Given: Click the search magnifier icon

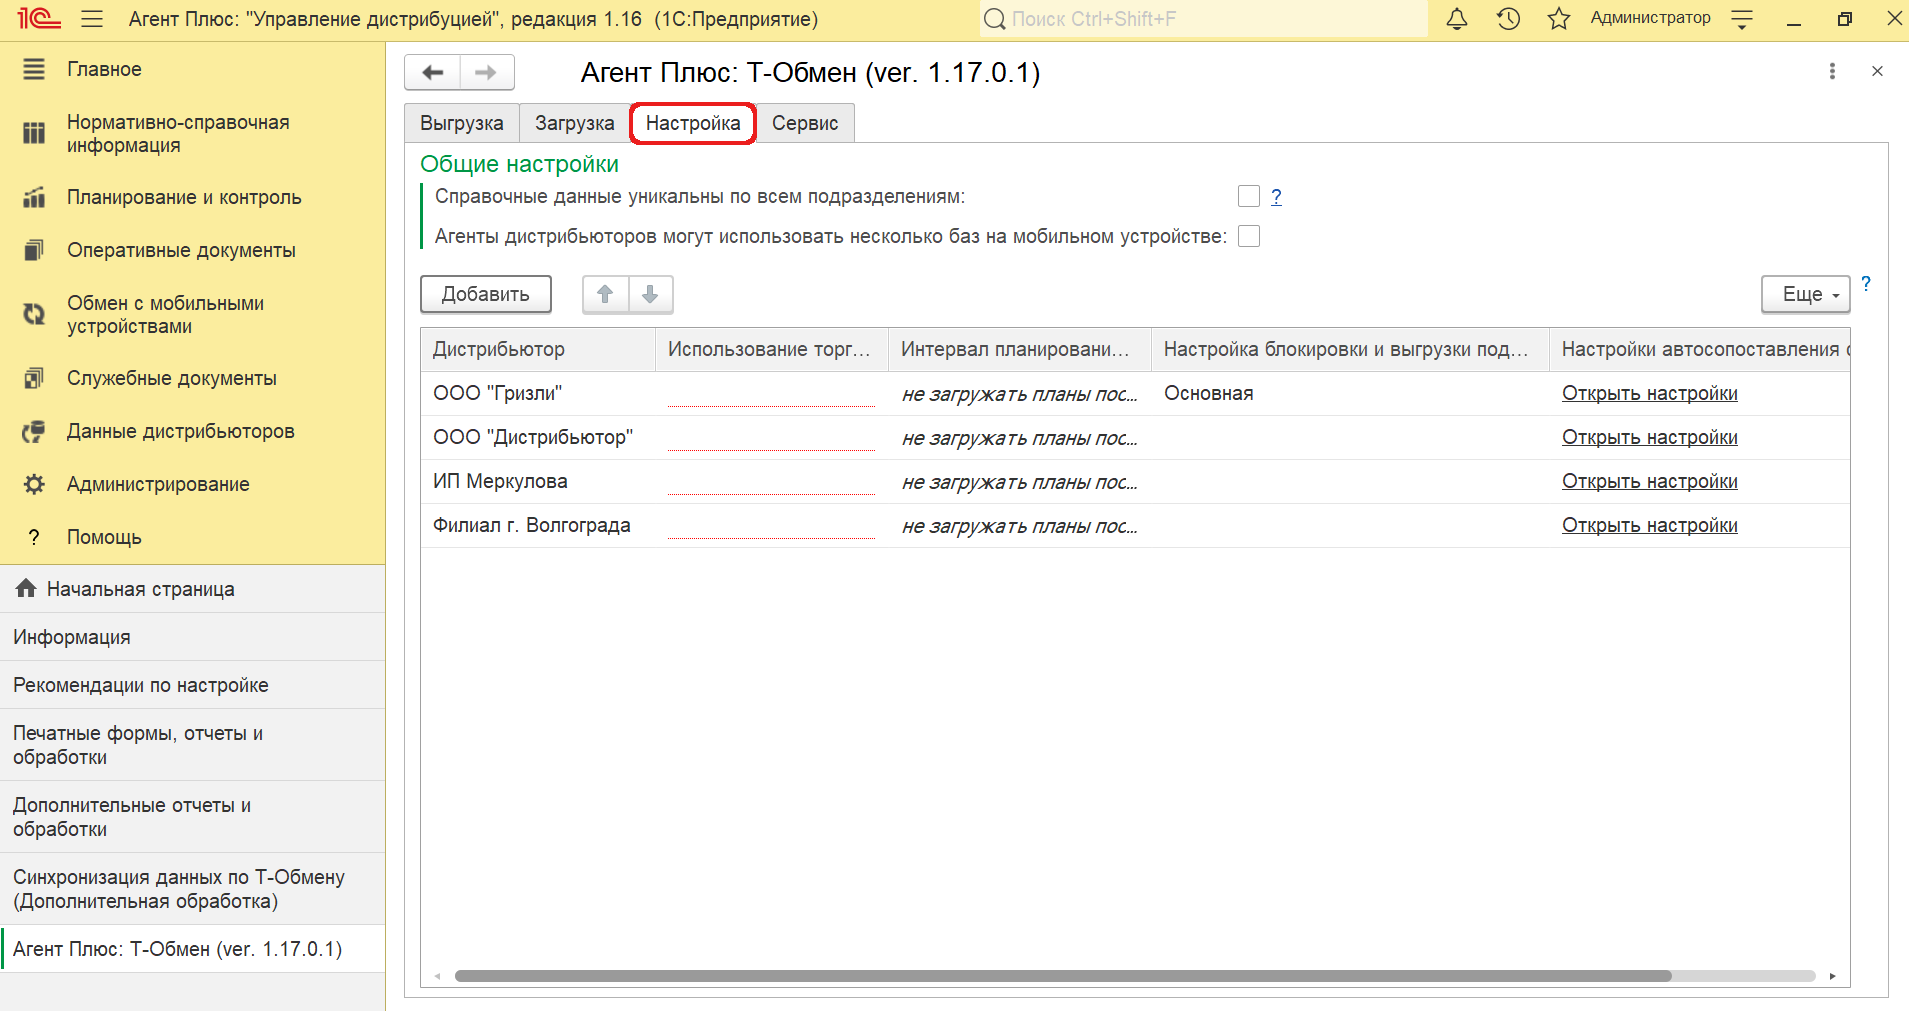Looking at the screenshot, I should pos(994,19).
